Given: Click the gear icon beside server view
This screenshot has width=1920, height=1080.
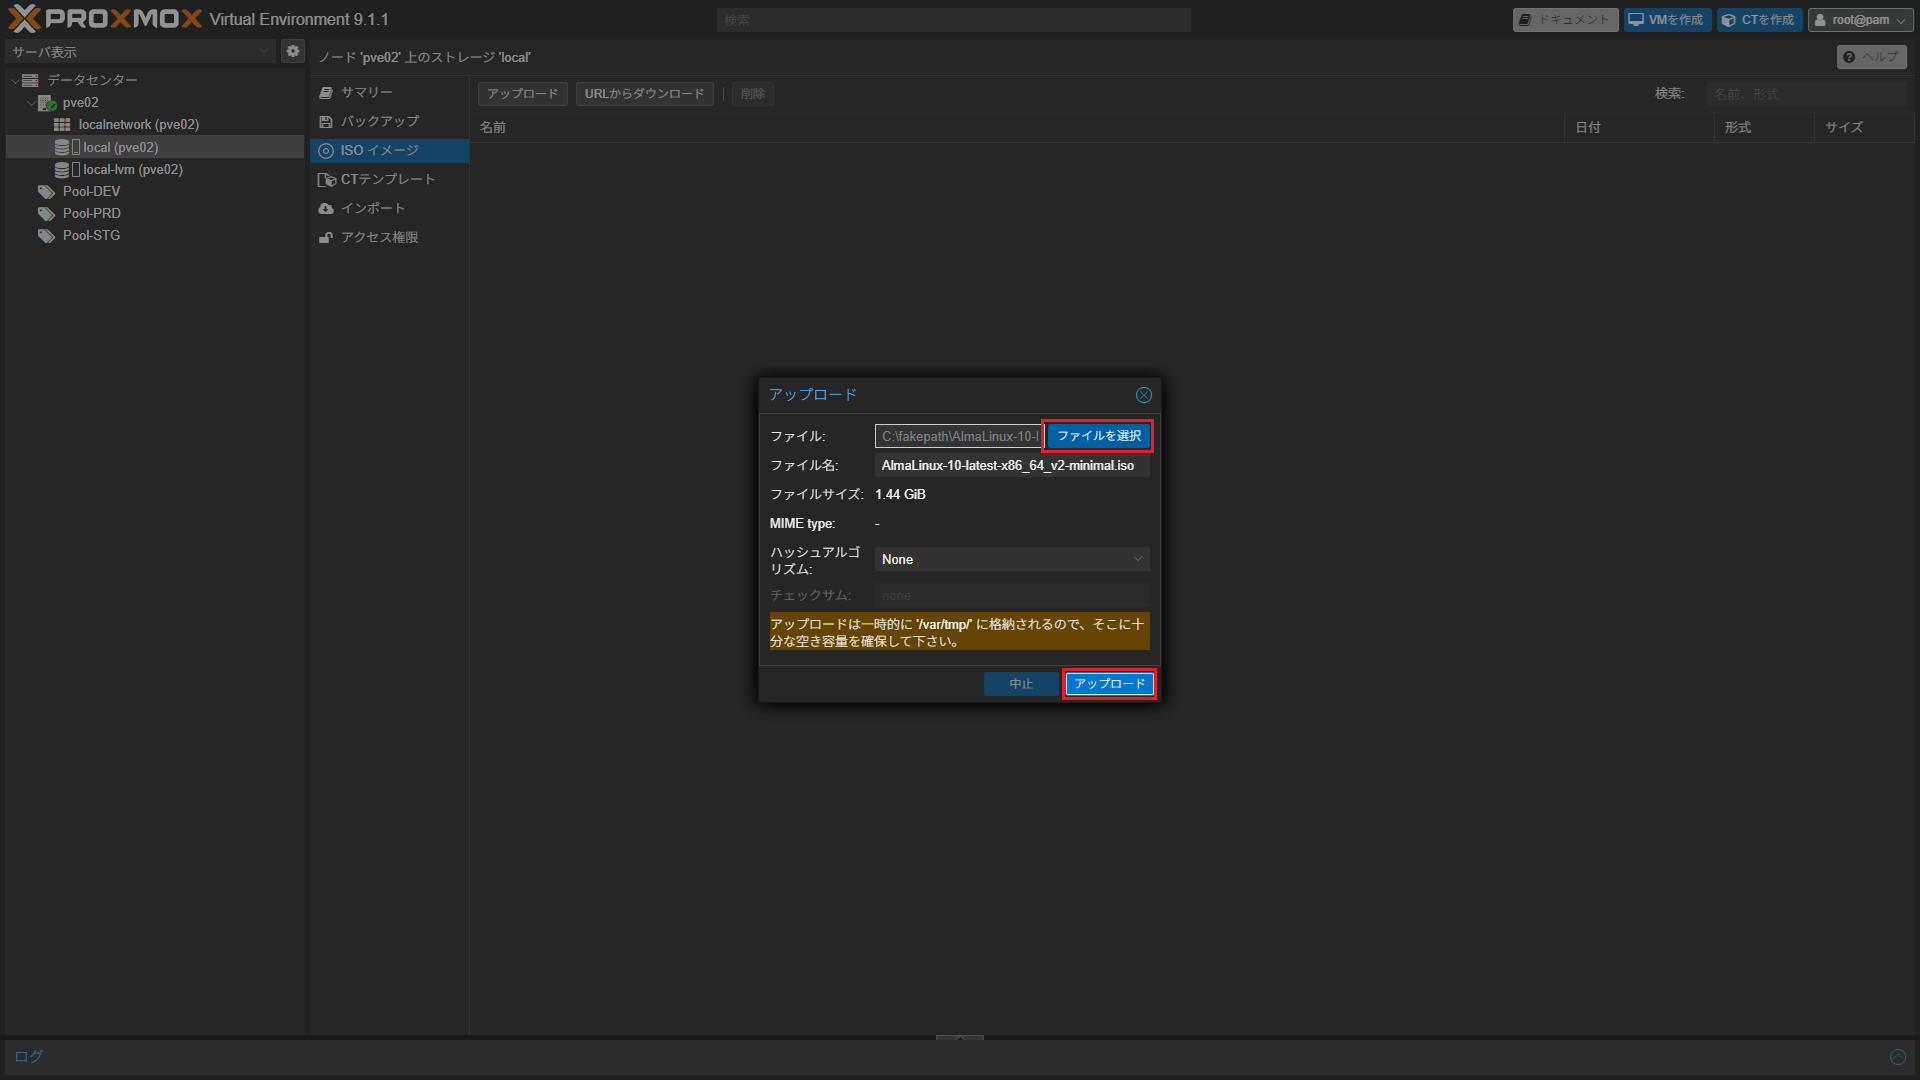Looking at the screenshot, I should 292,51.
